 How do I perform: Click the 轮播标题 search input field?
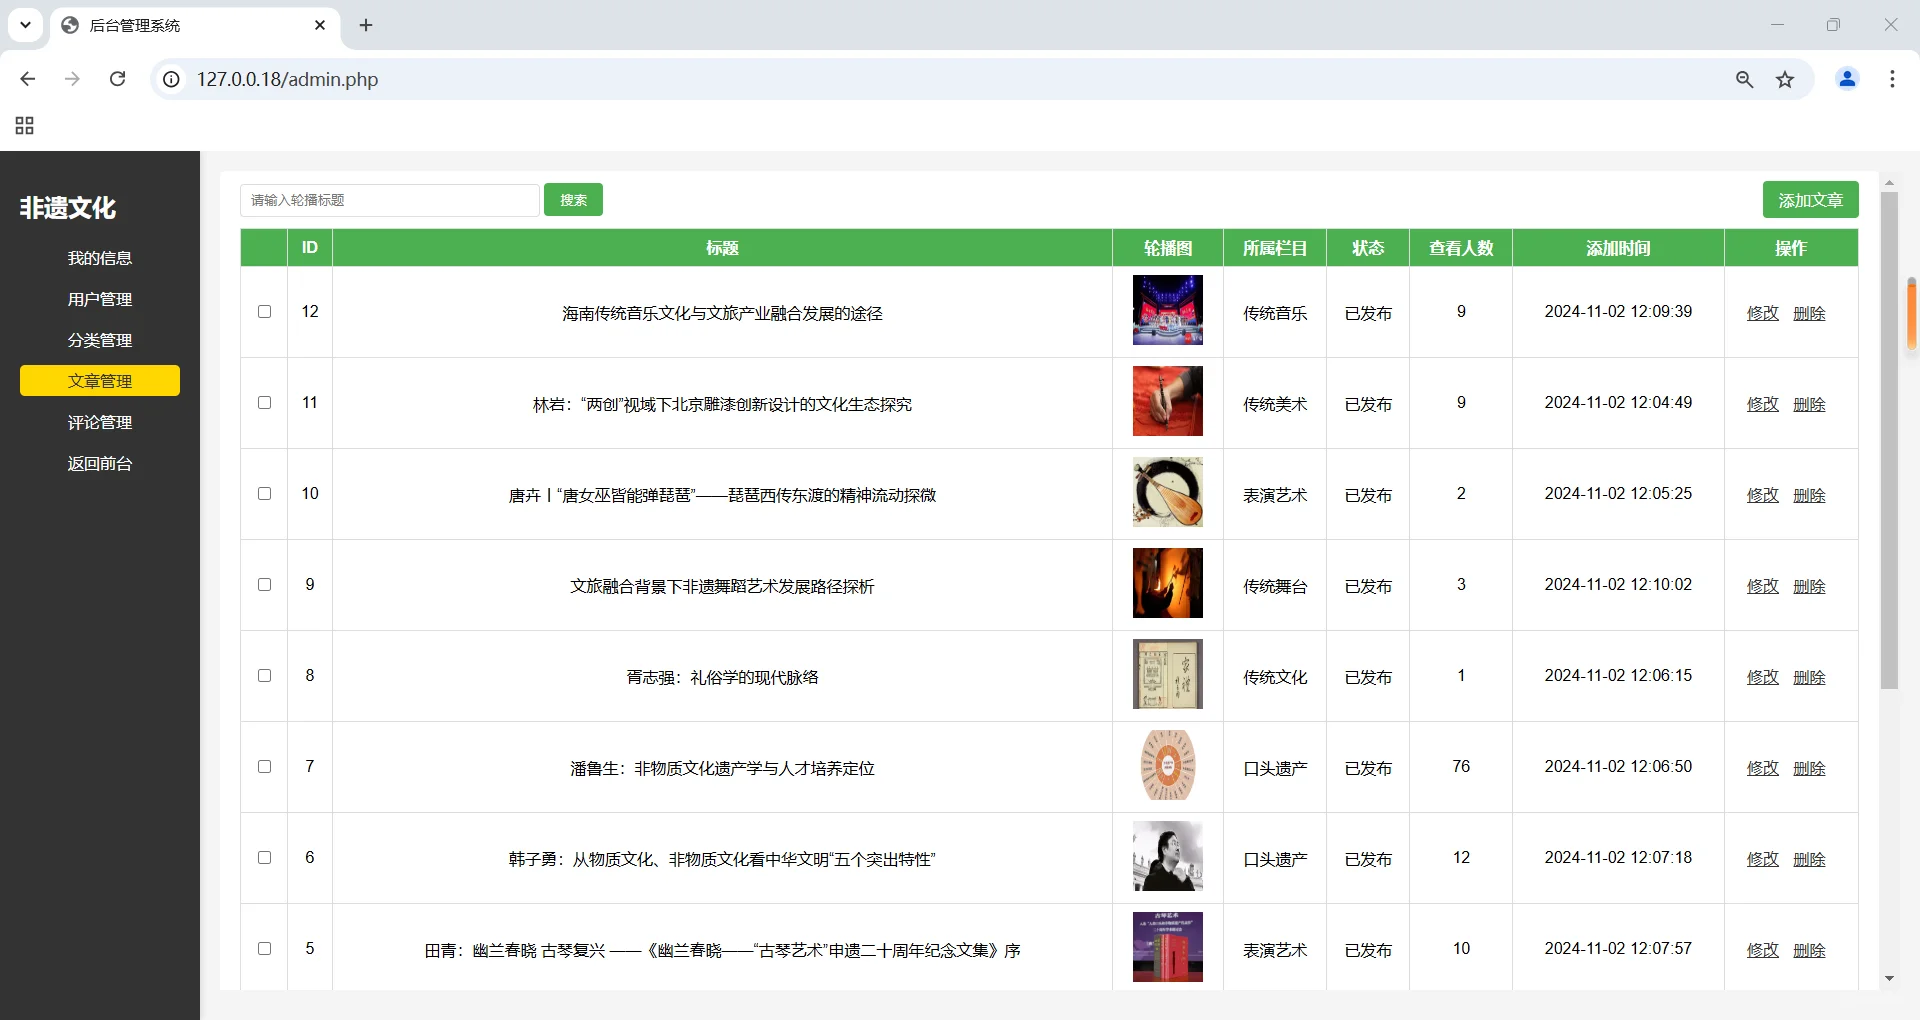pos(389,199)
